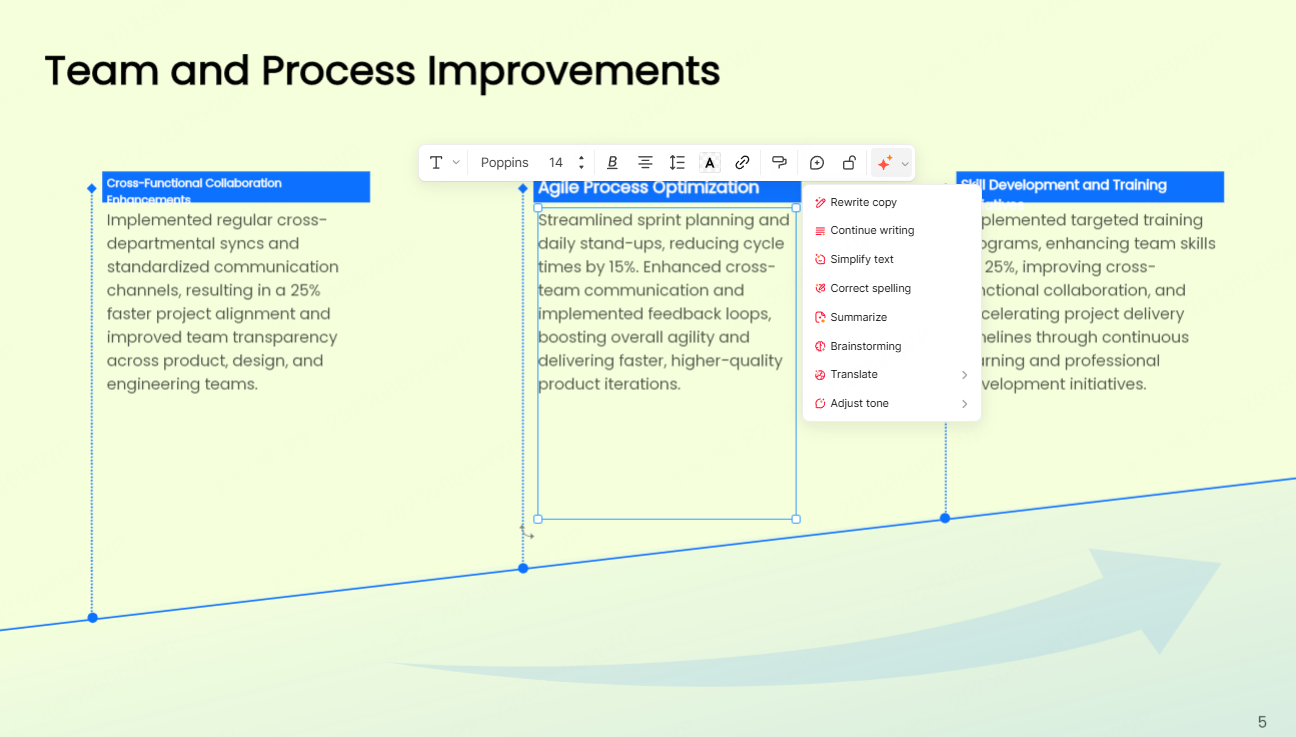Click the Agile Process Optimization title
1296x737 pixels.
pos(648,187)
